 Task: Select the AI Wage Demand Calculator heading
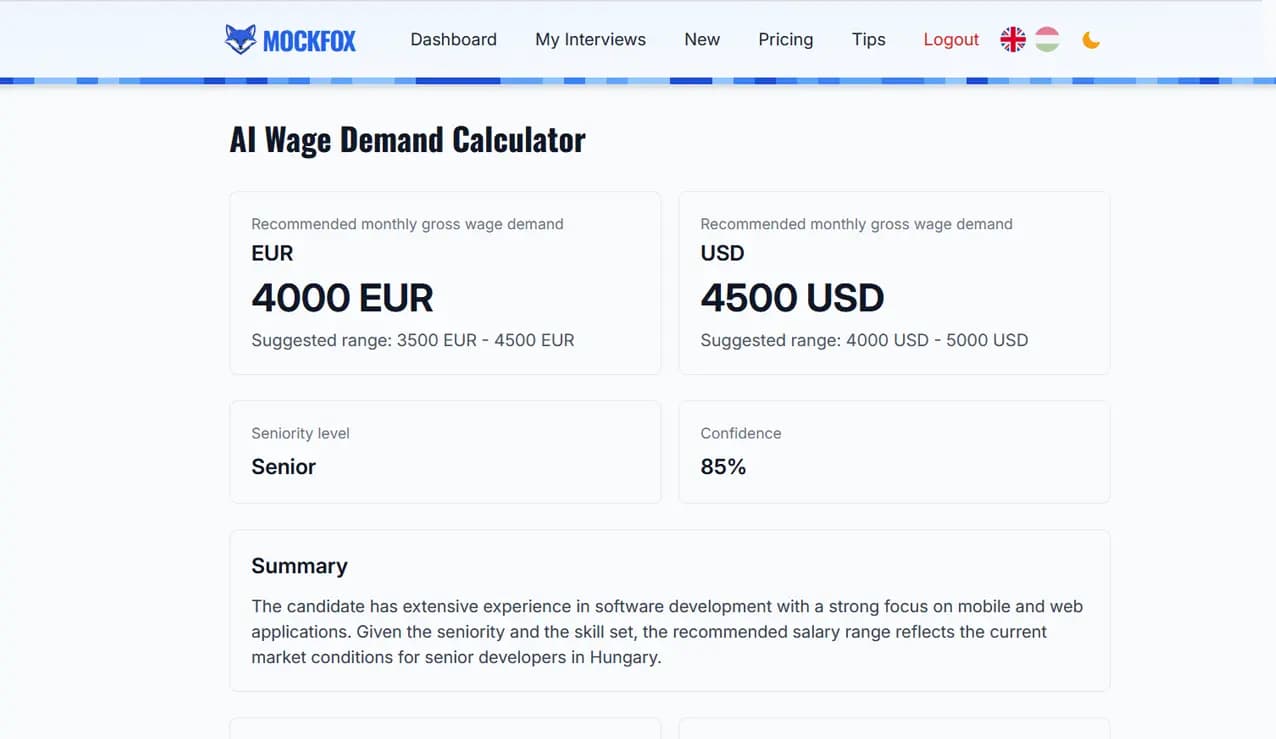pyautogui.click(x=407, y=140)
